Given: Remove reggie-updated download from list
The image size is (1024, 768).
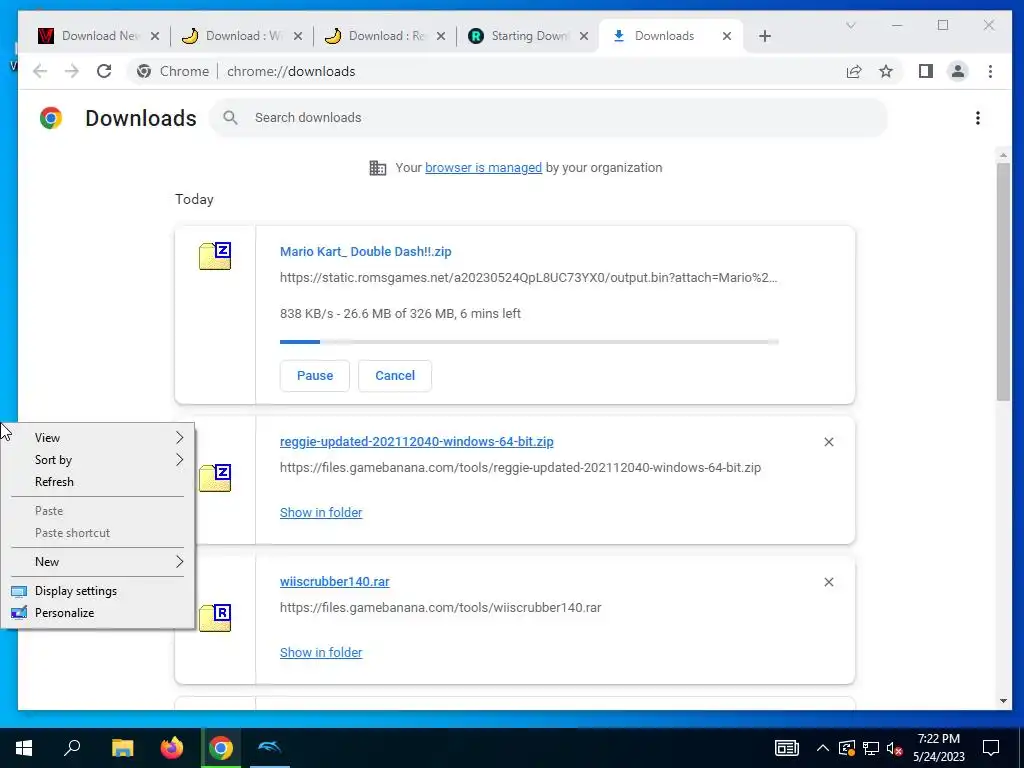Looking at the screenshot, I should pos(829,442).
